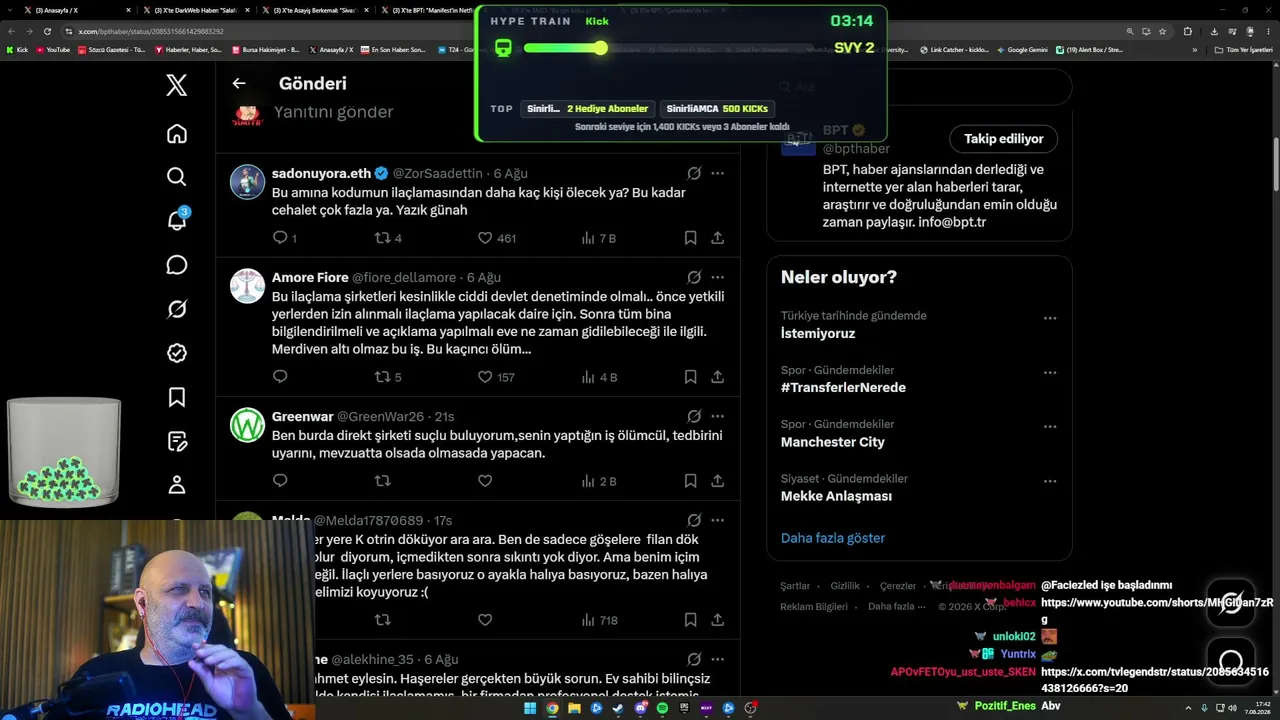Screen dimensions: 1280x720
Task: Open more options on sadonuyora.eth's post
Action: coord(717,173)
